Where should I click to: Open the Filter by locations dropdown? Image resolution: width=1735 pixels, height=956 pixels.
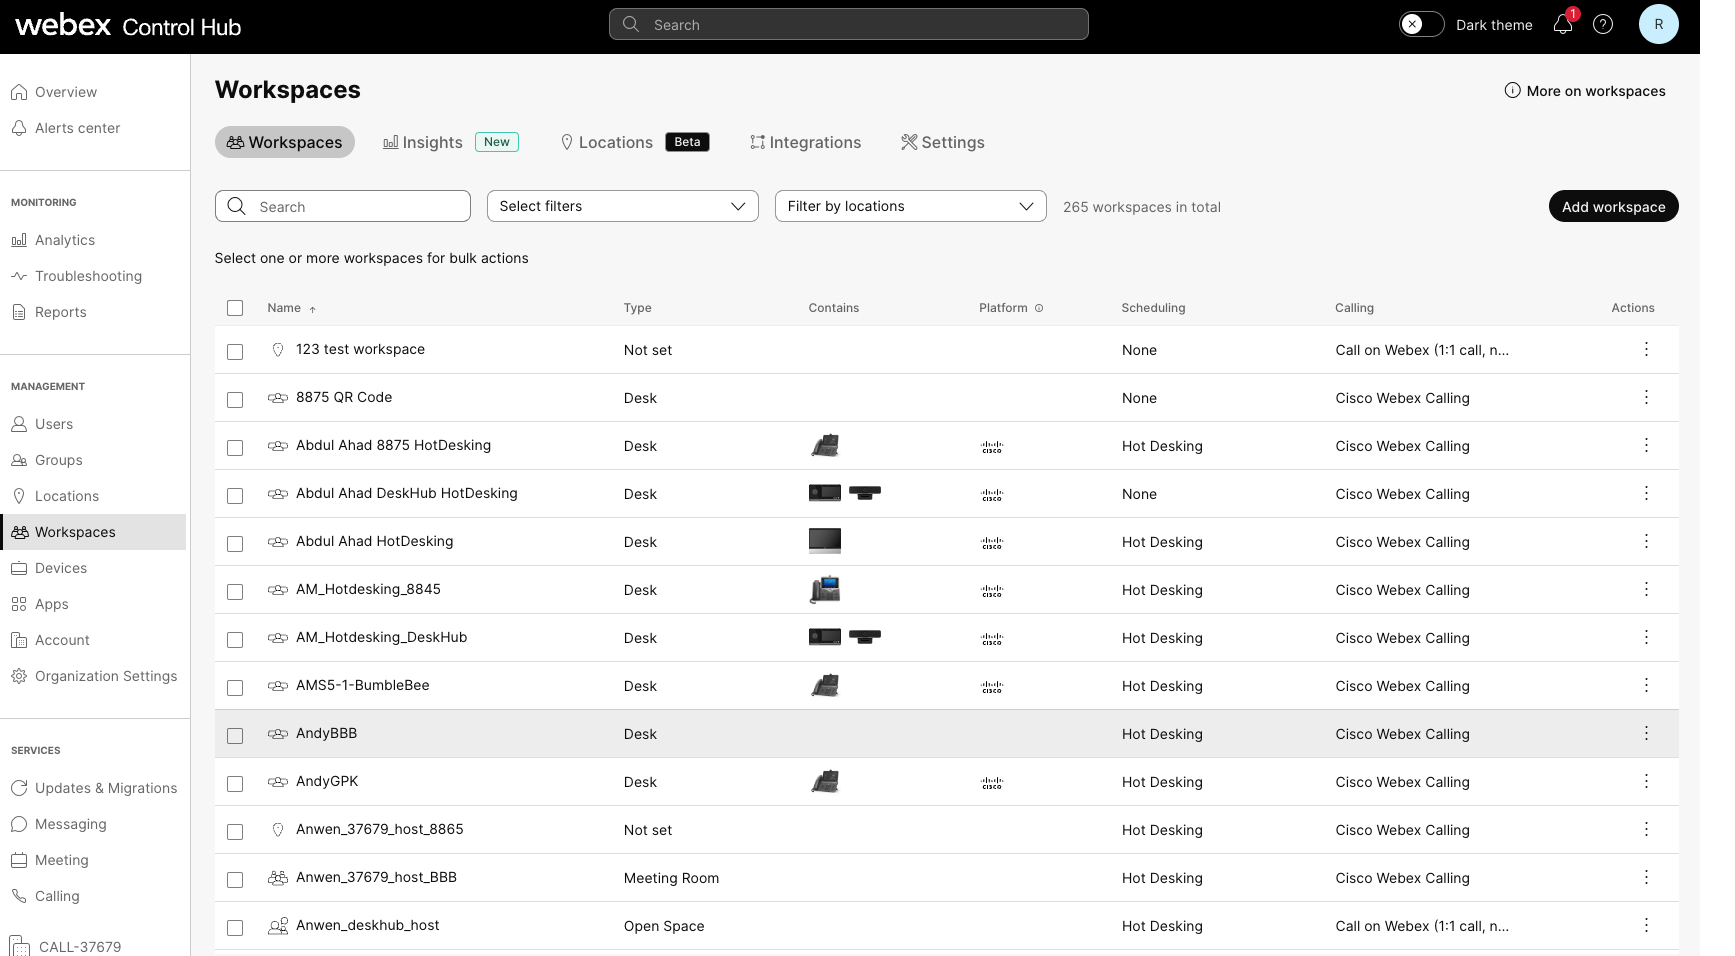tap(910, 206)
